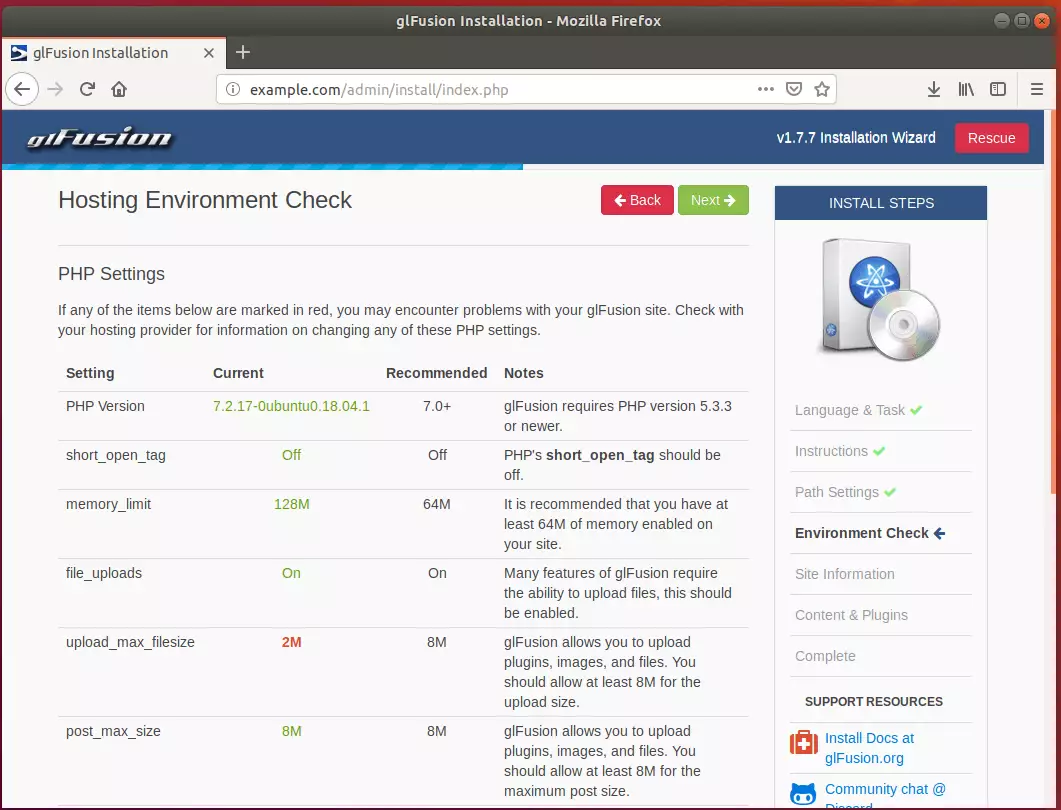Click the 7.0+ recommended PHP version
The image size is (1061, 810).
click(x=437, y=406)
